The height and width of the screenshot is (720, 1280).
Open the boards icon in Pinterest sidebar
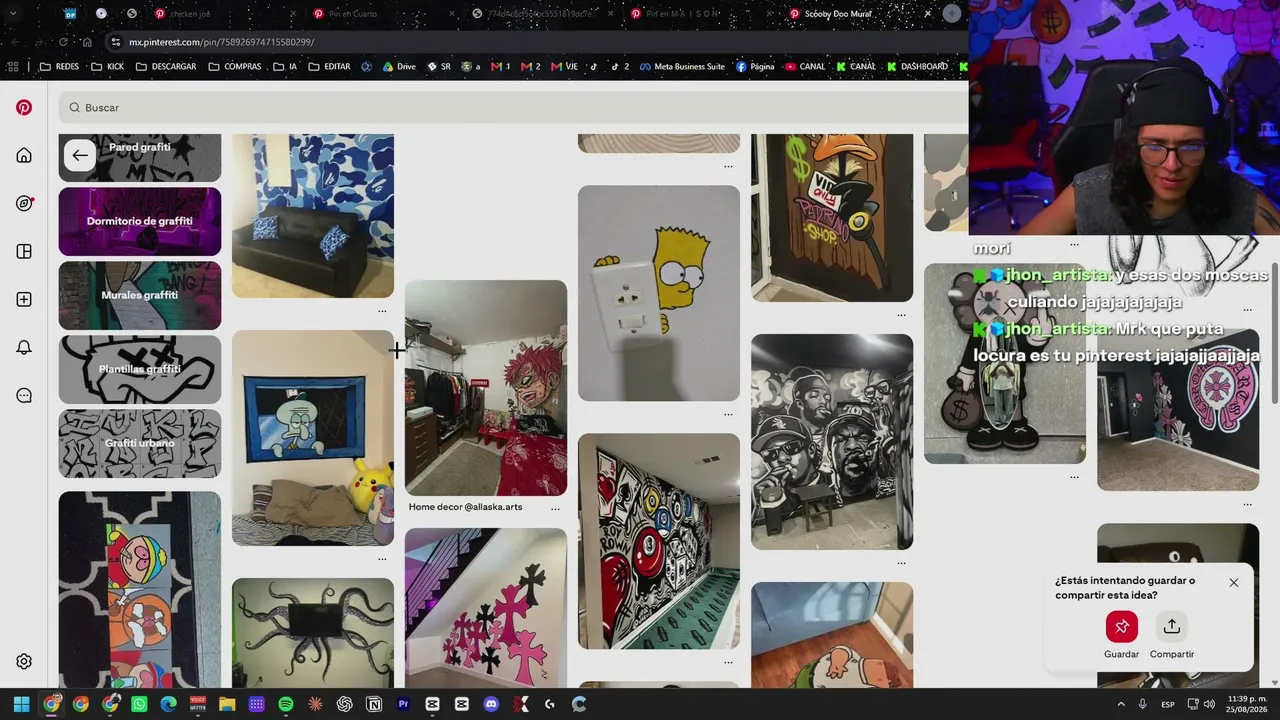pos(24,252)
